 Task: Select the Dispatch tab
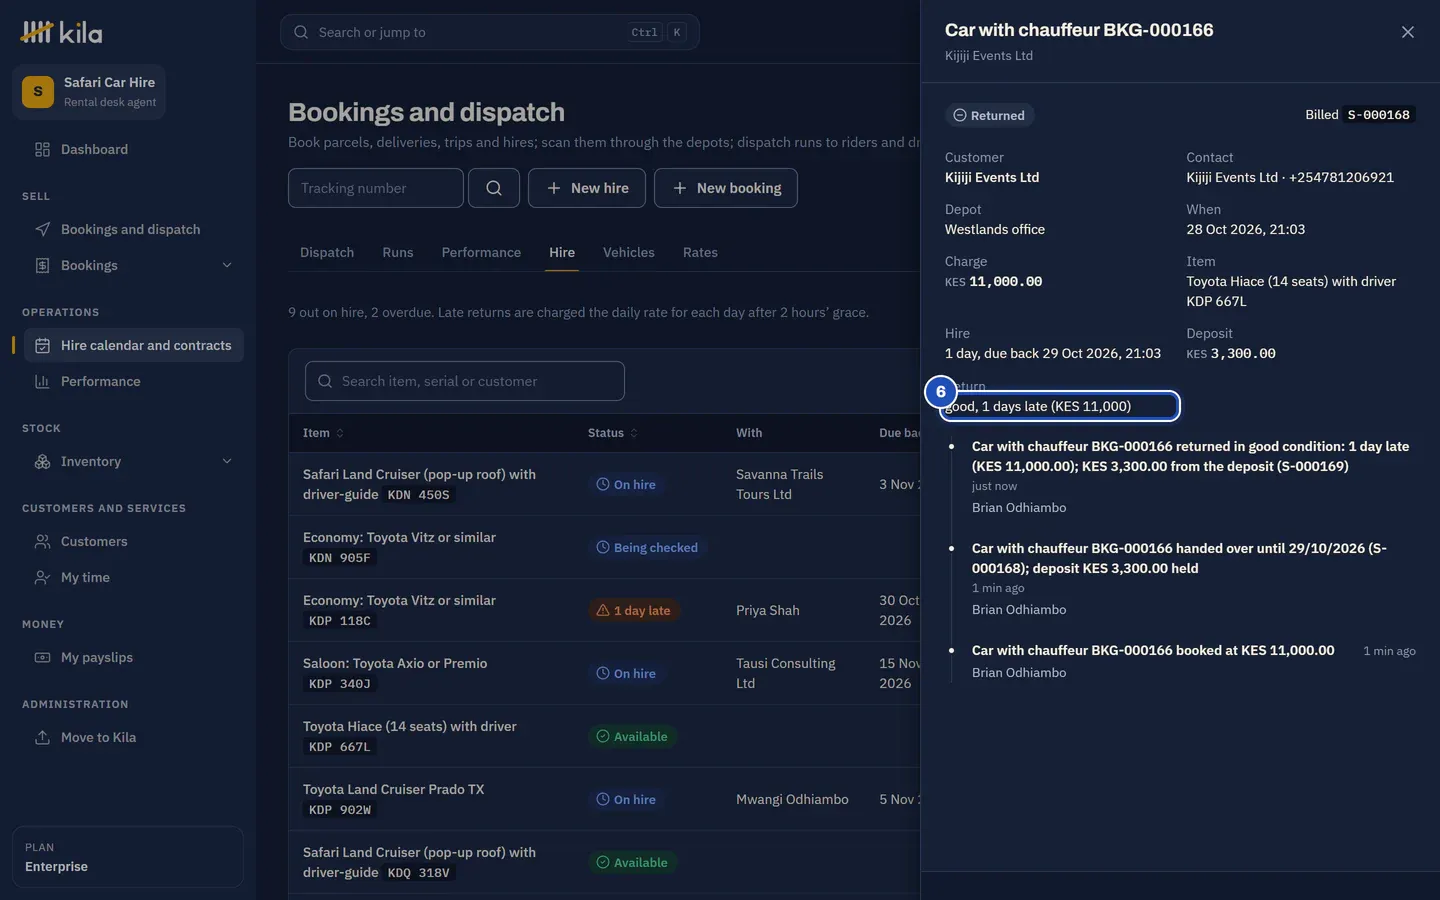click(327, 252)
